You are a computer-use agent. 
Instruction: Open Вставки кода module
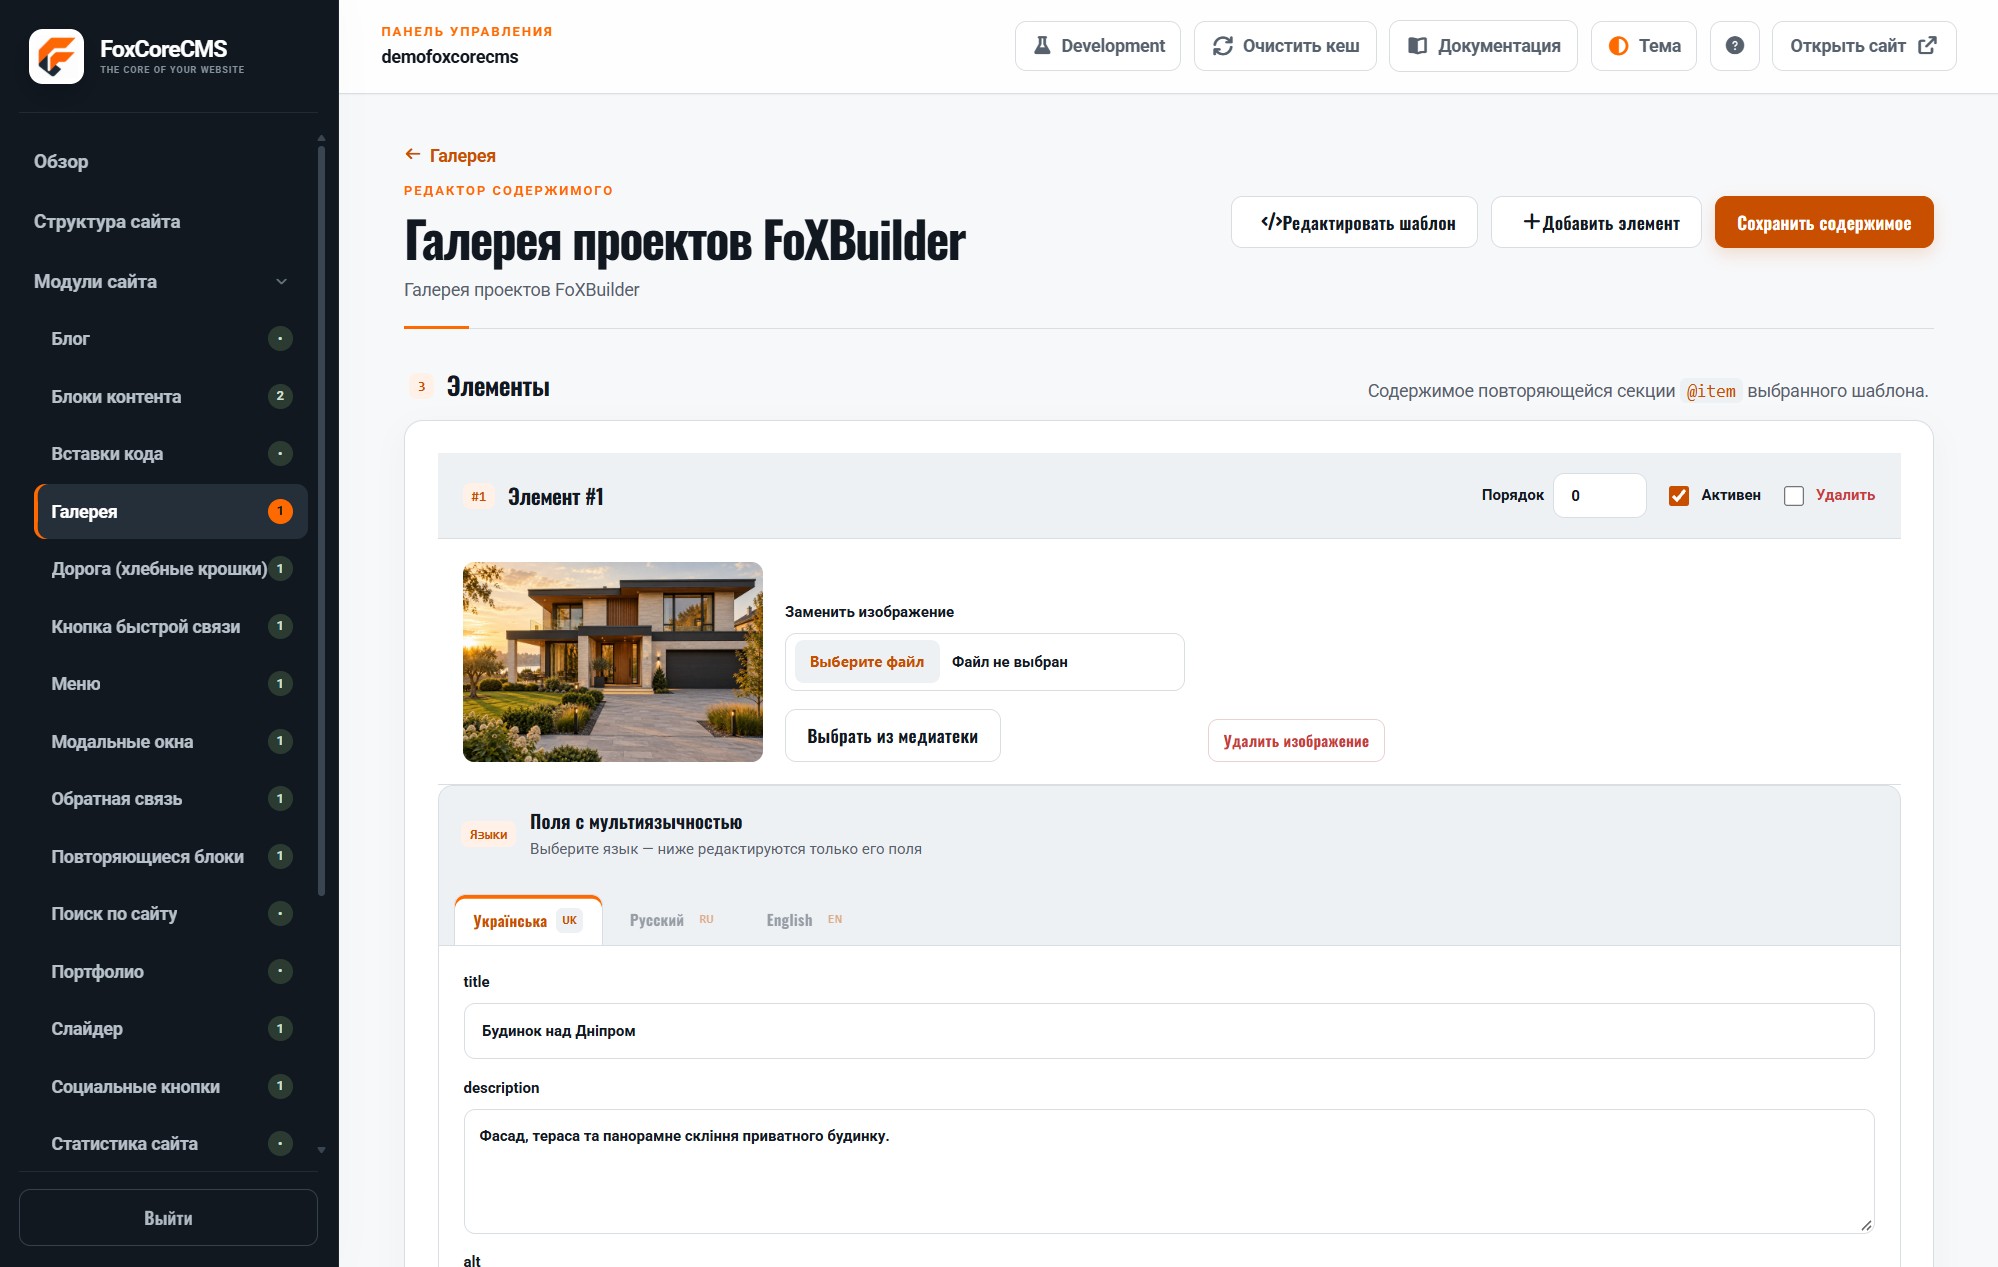[x=170, y=454]
